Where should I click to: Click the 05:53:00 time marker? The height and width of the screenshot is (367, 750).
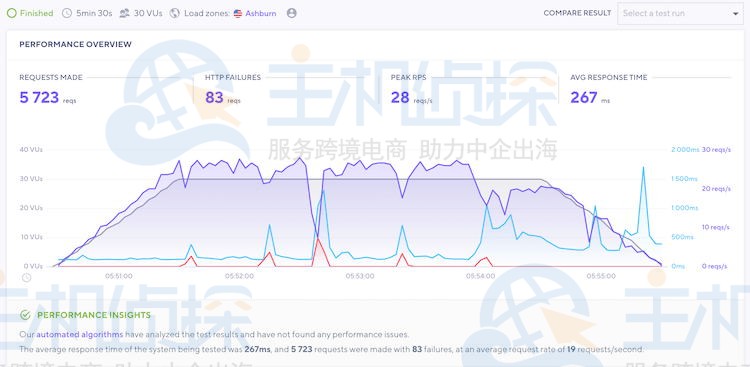point(360,276)
